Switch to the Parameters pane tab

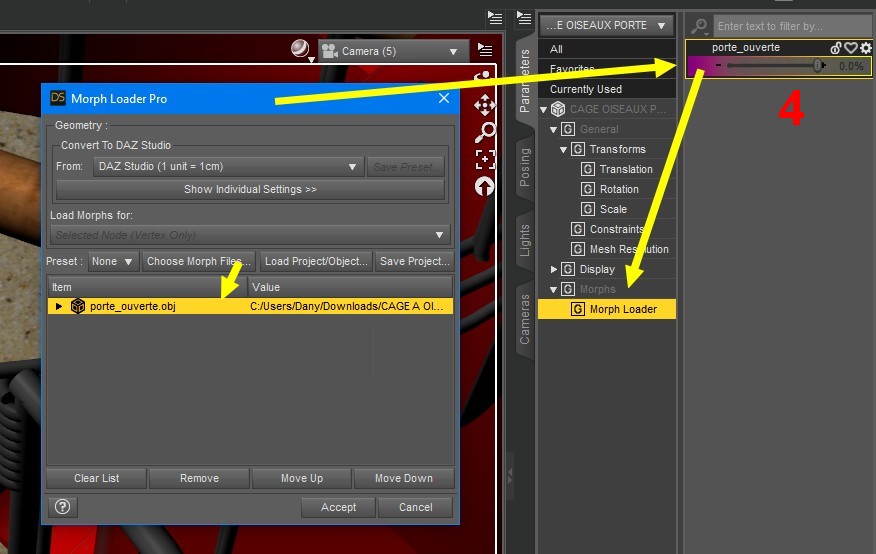pyautogui.click(x=525, y=80)
